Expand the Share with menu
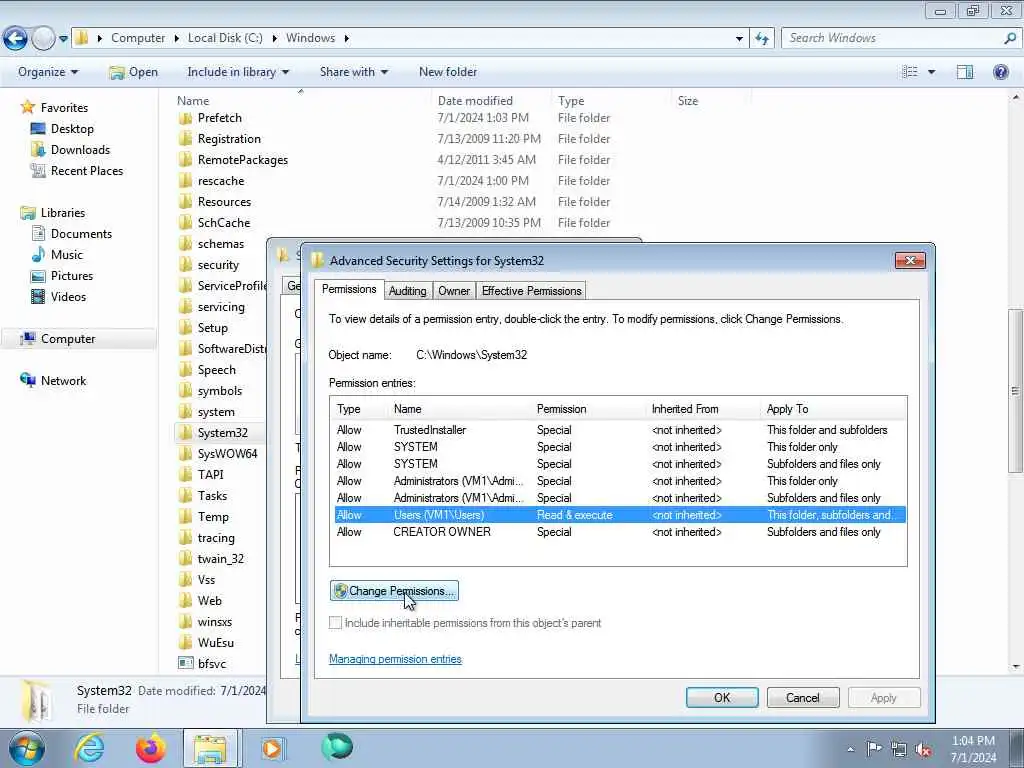The height and width of the screenshot is (768, 1024). 353,72
